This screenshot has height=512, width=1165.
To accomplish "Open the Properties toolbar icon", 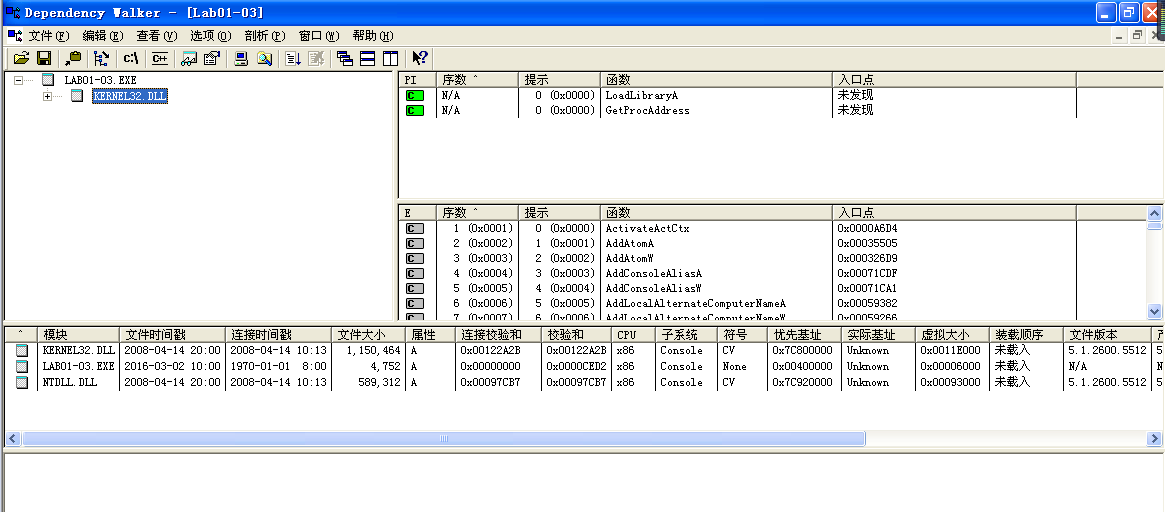I will (211, 59).
